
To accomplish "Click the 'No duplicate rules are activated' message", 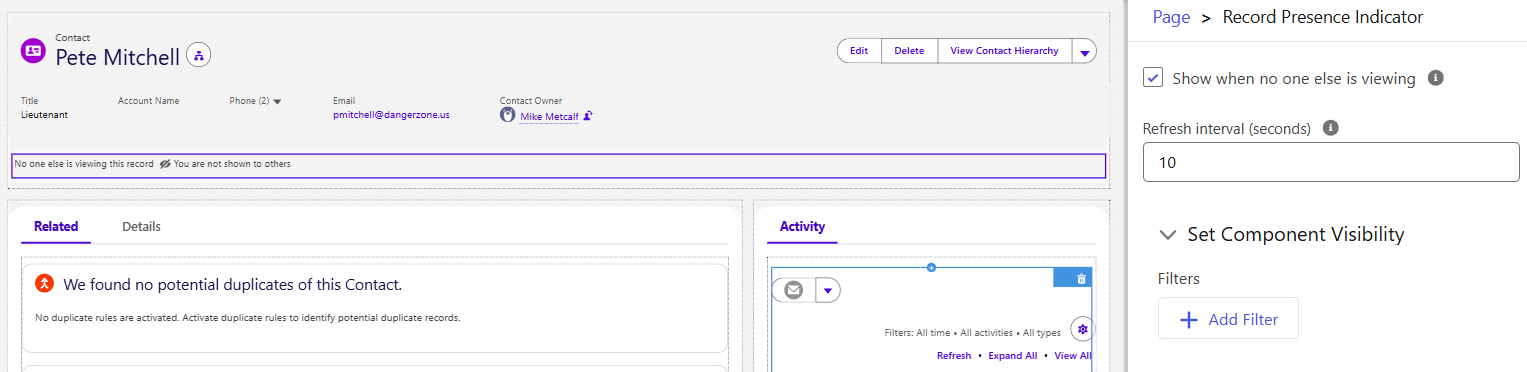I will 248,318.
